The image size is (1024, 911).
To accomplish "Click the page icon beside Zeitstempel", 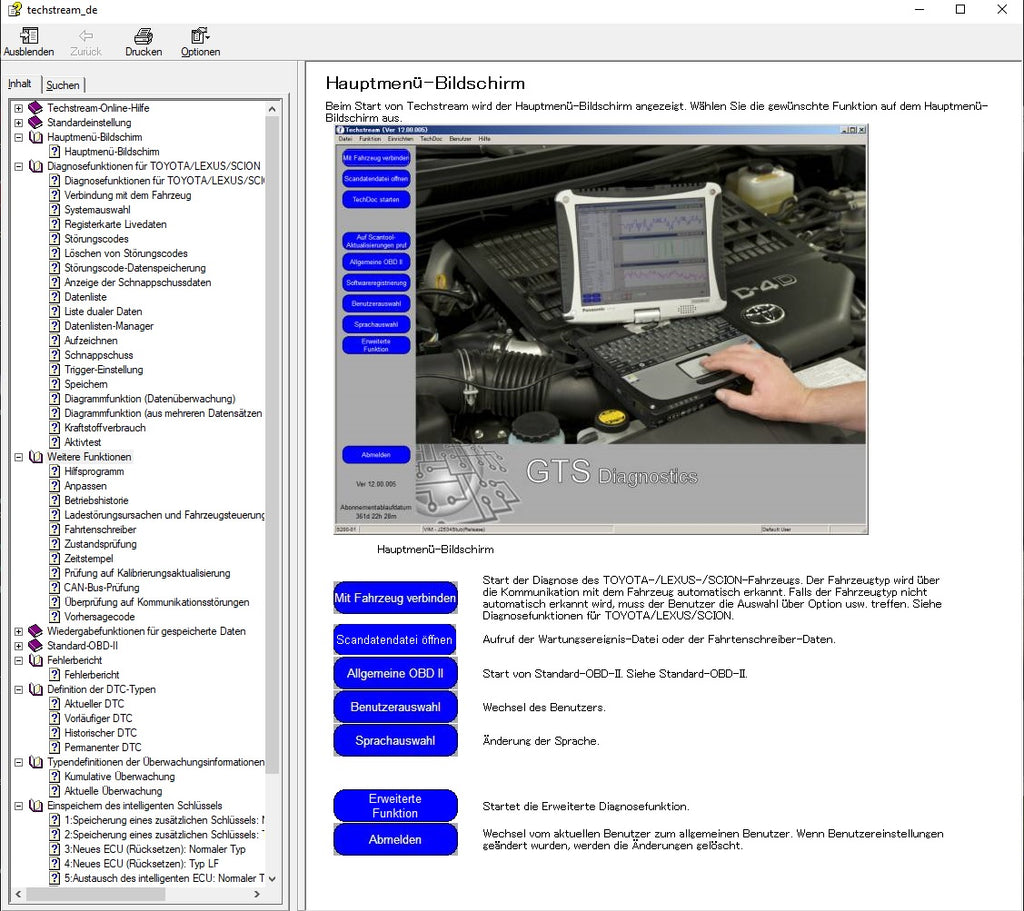I will [x=55, y=558].
